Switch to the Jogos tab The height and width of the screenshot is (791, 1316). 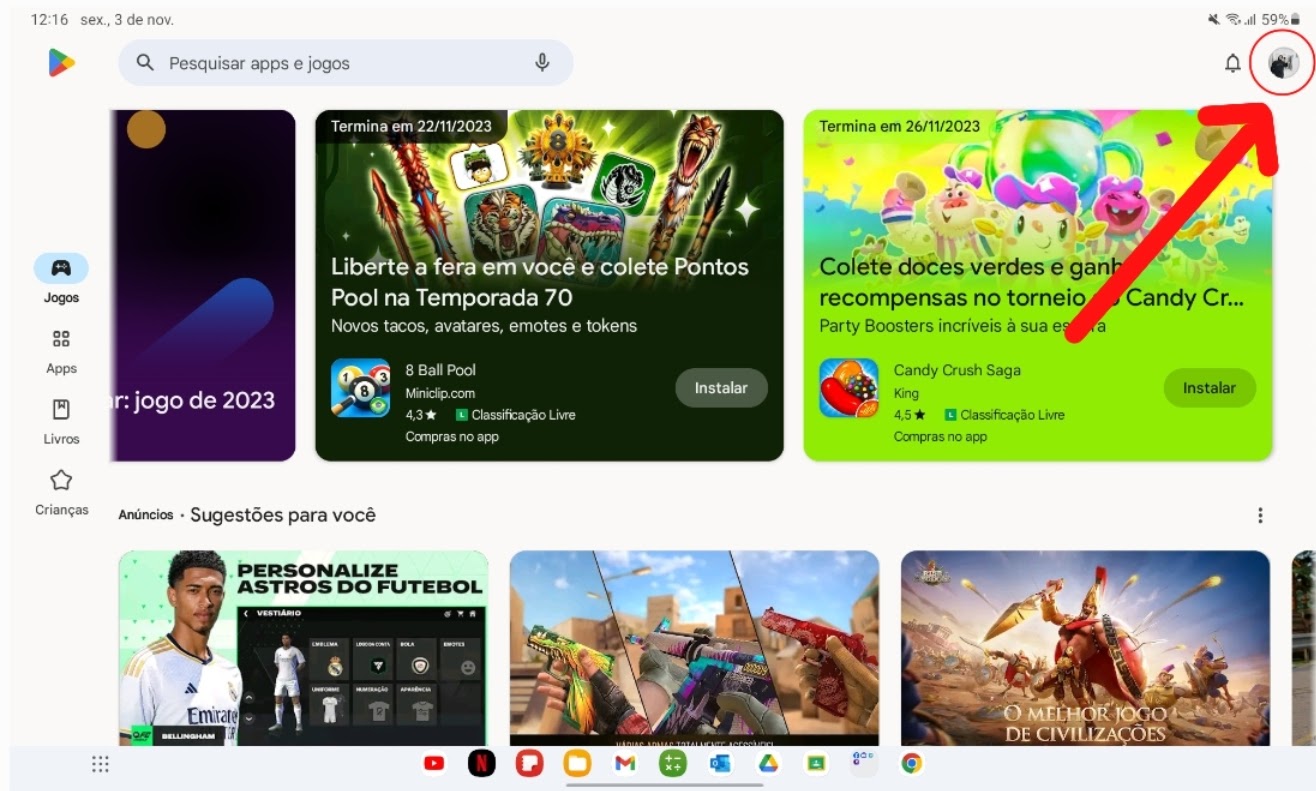(61, 279)
